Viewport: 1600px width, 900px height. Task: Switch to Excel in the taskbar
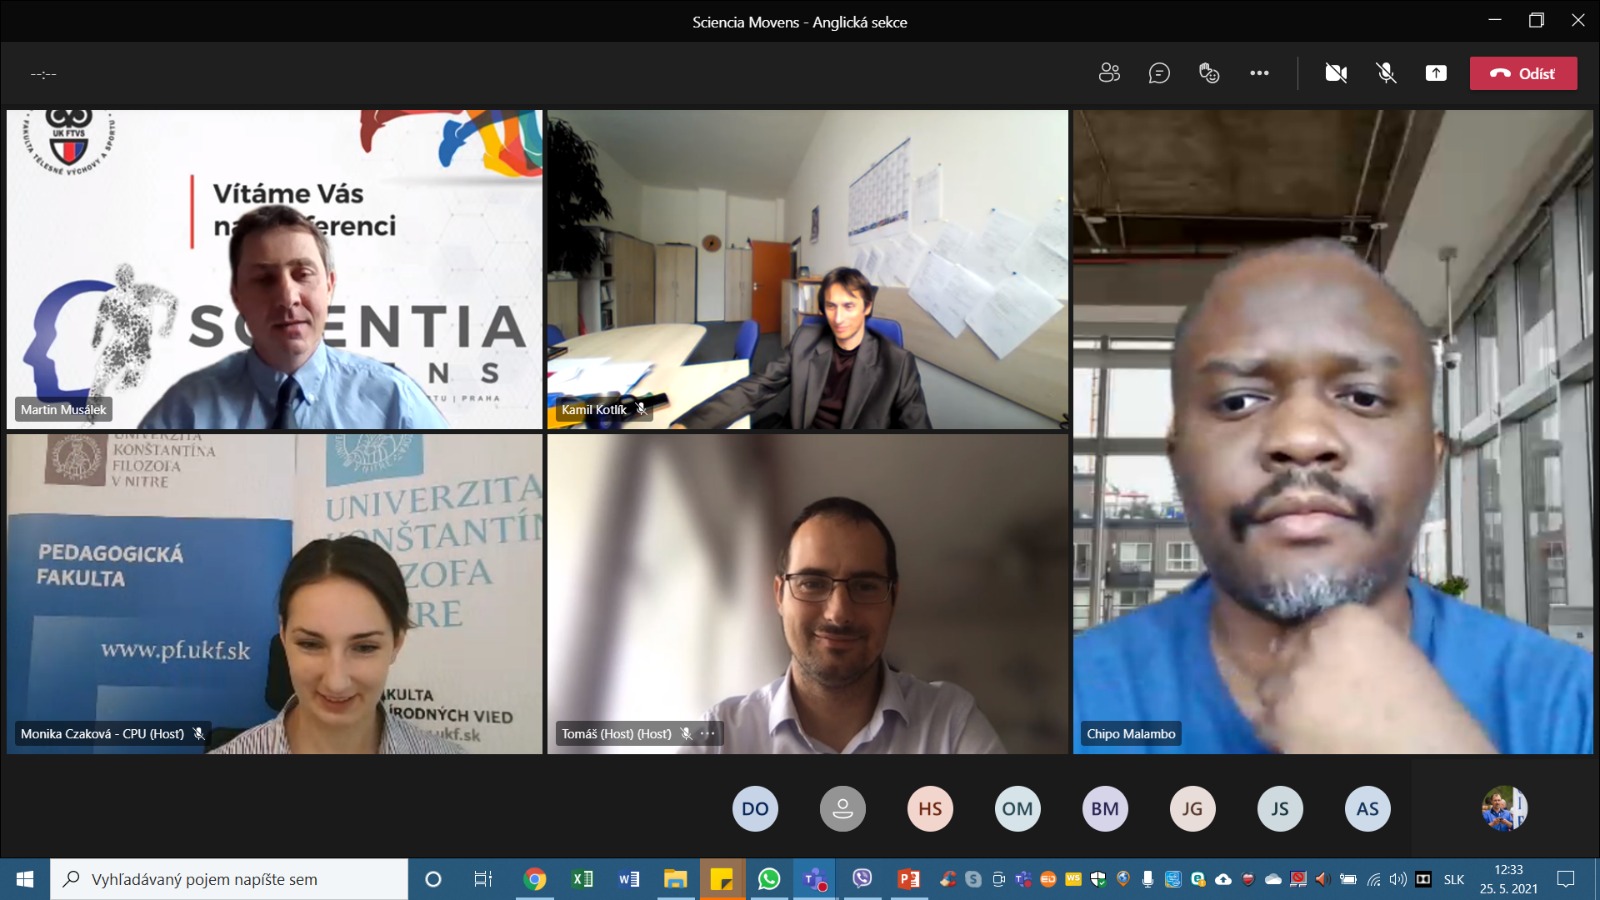click(582, 879)
